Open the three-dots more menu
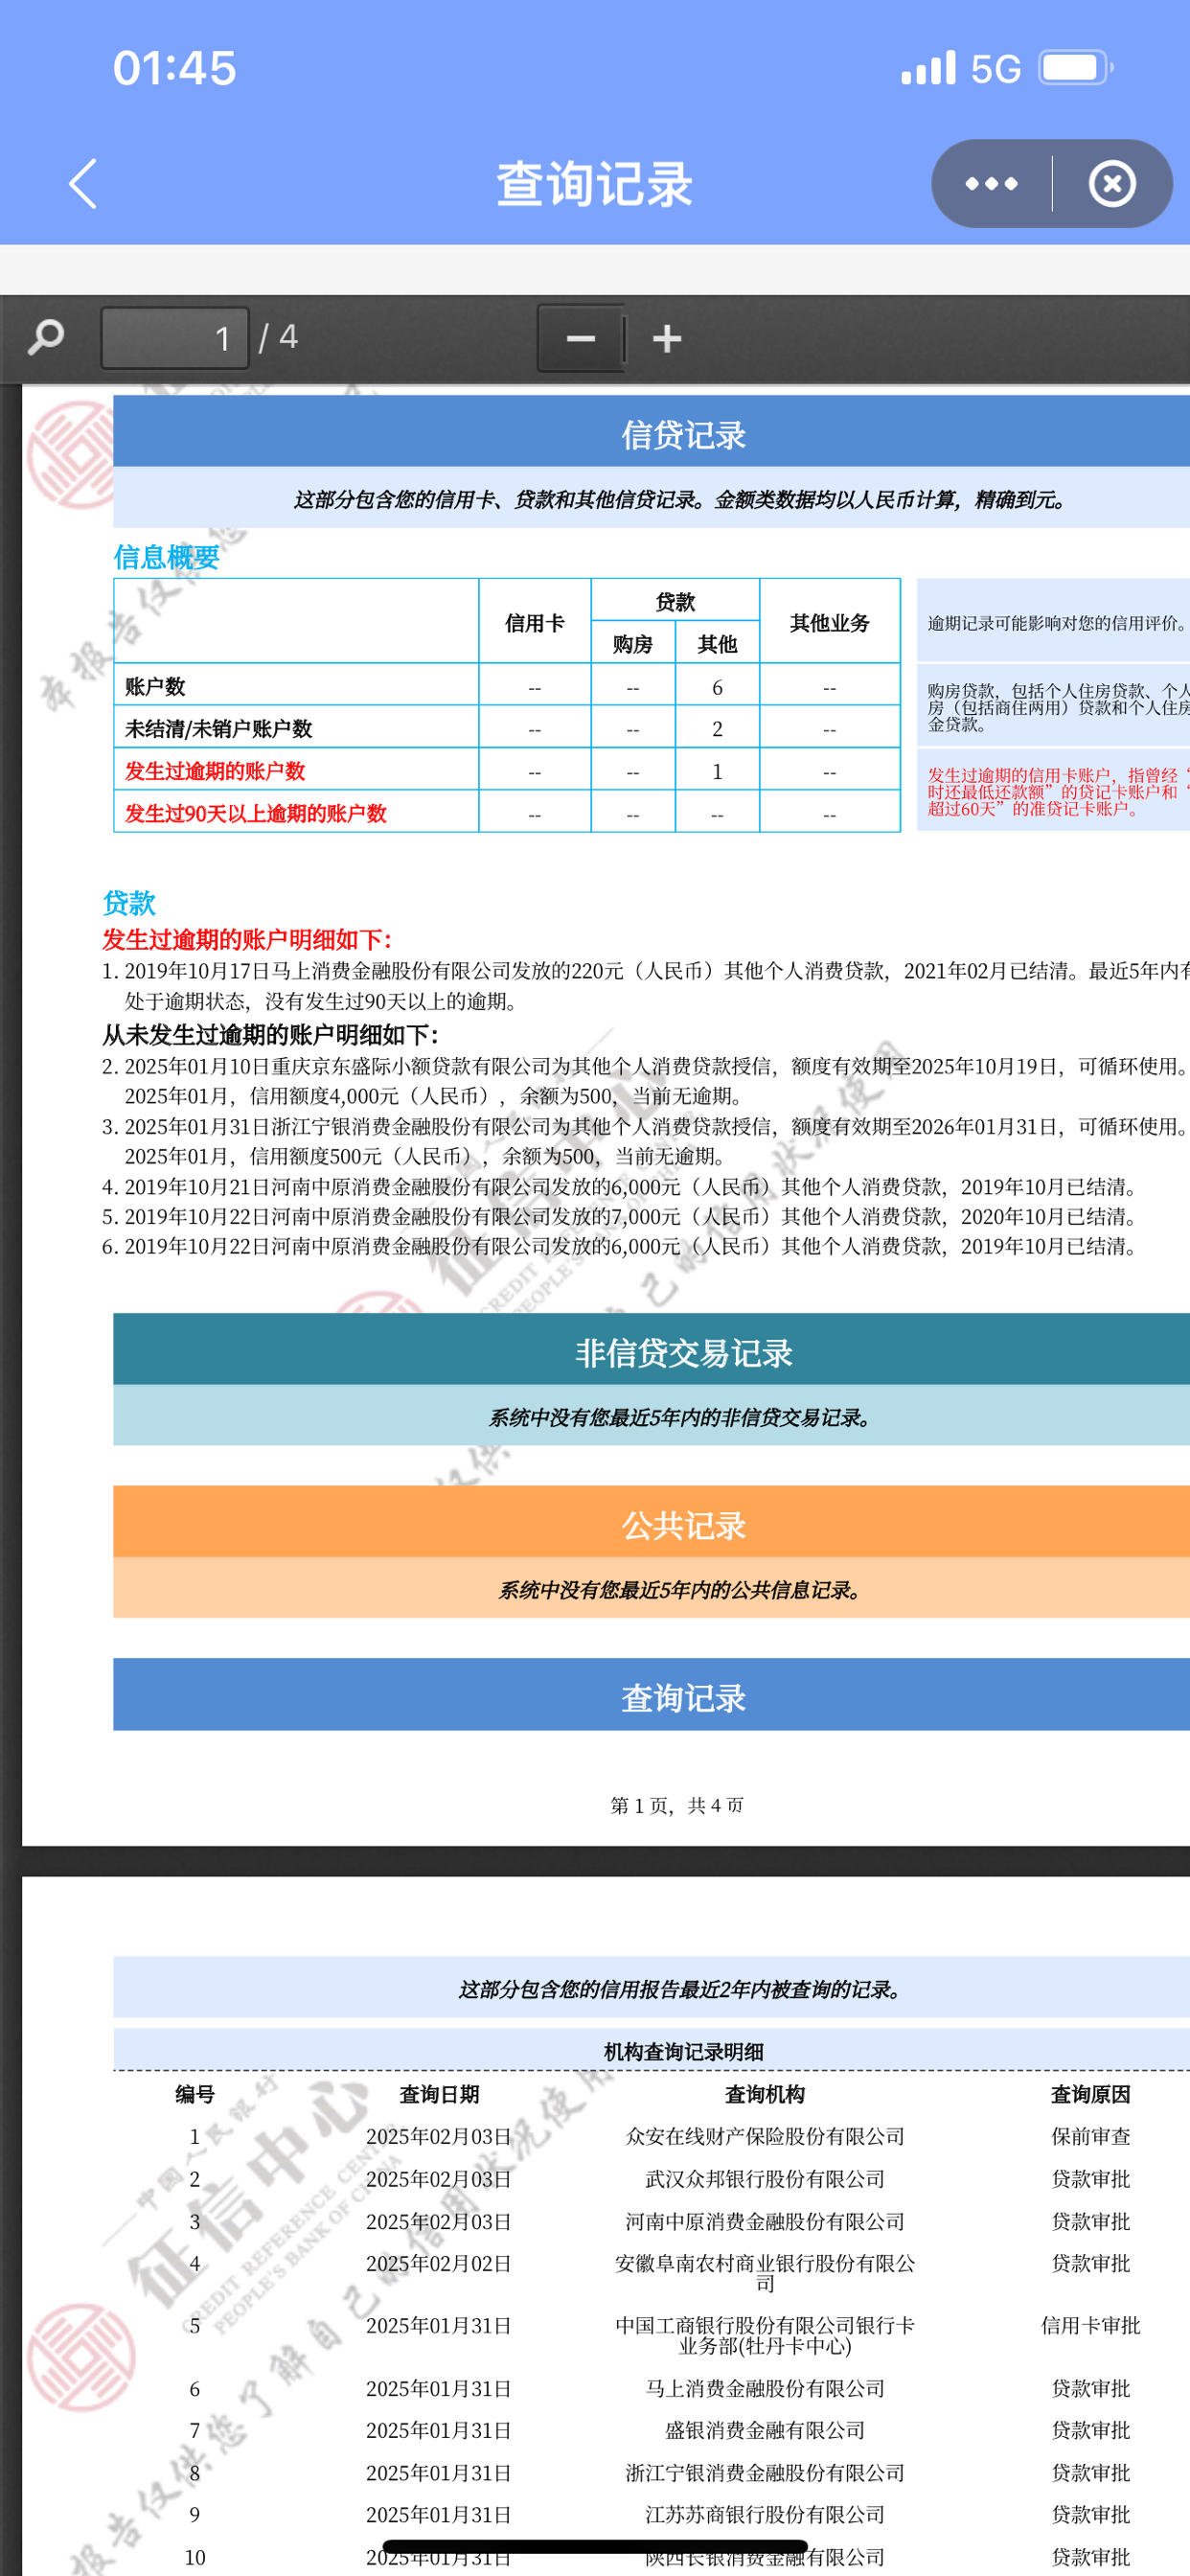This screenshot has width=1190, height=2576. (x=991, y=184)
